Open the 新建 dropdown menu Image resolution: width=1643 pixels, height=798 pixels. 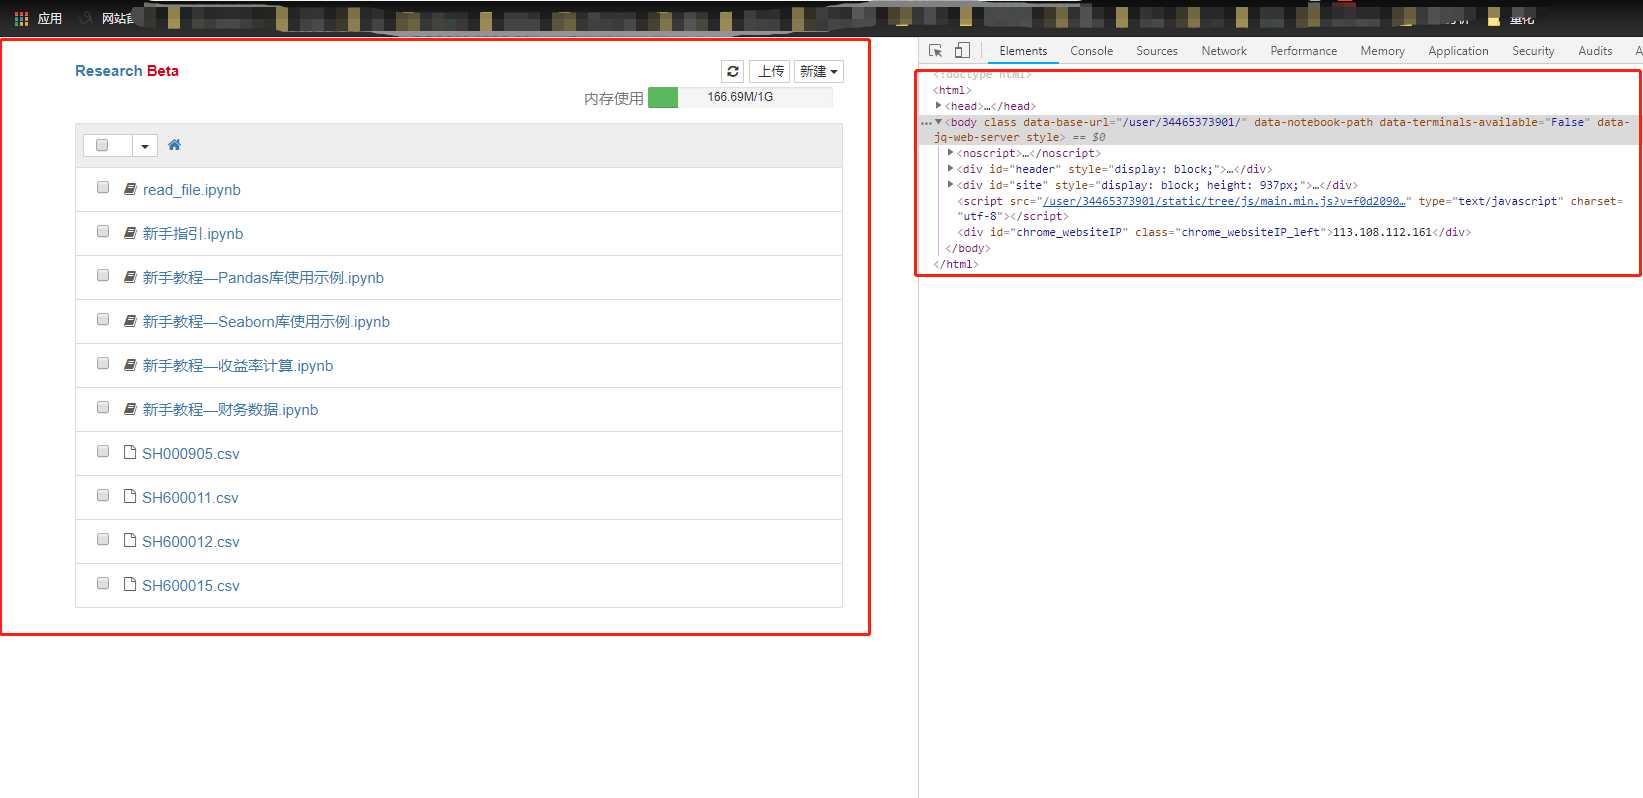[x=819, y=71]
